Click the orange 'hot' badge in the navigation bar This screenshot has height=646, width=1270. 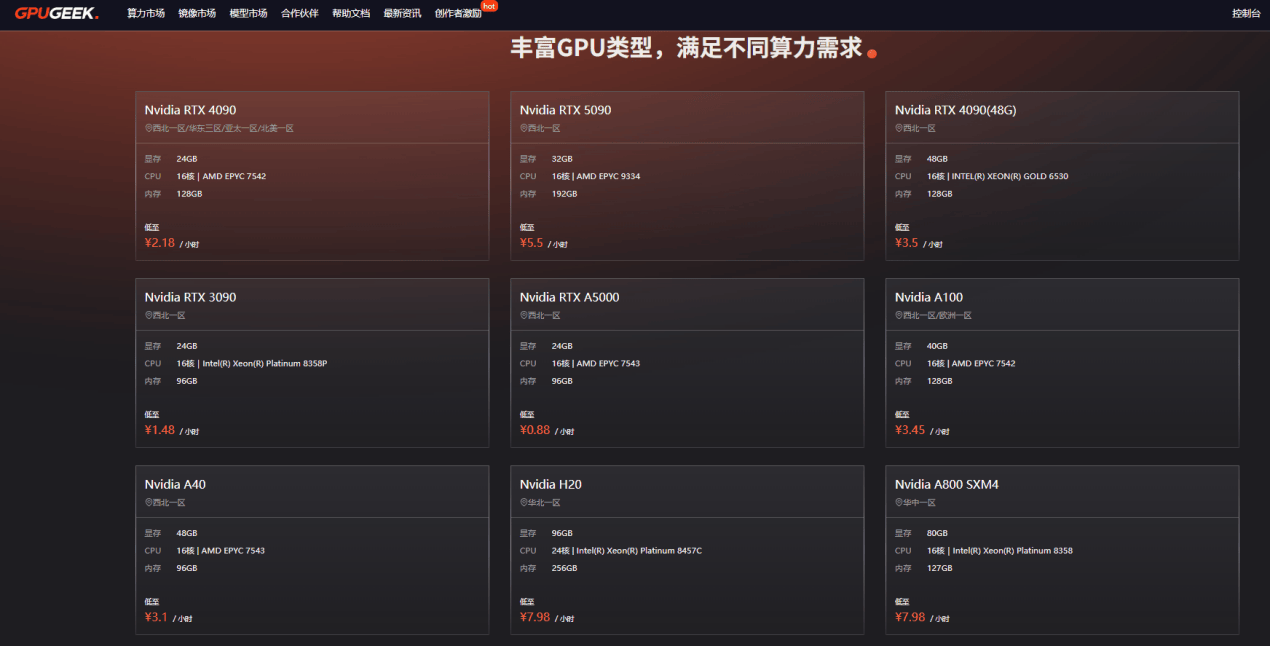click(488, 6)
